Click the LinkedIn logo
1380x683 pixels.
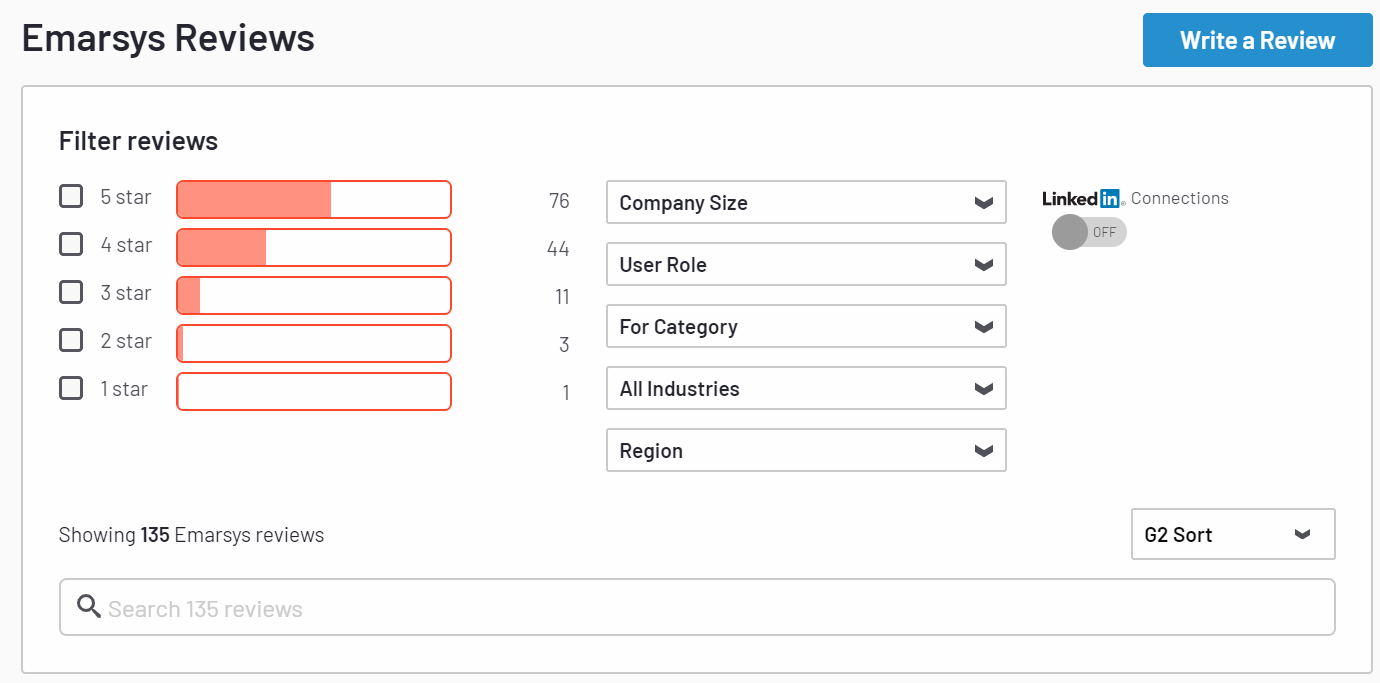pos(1083,198)
